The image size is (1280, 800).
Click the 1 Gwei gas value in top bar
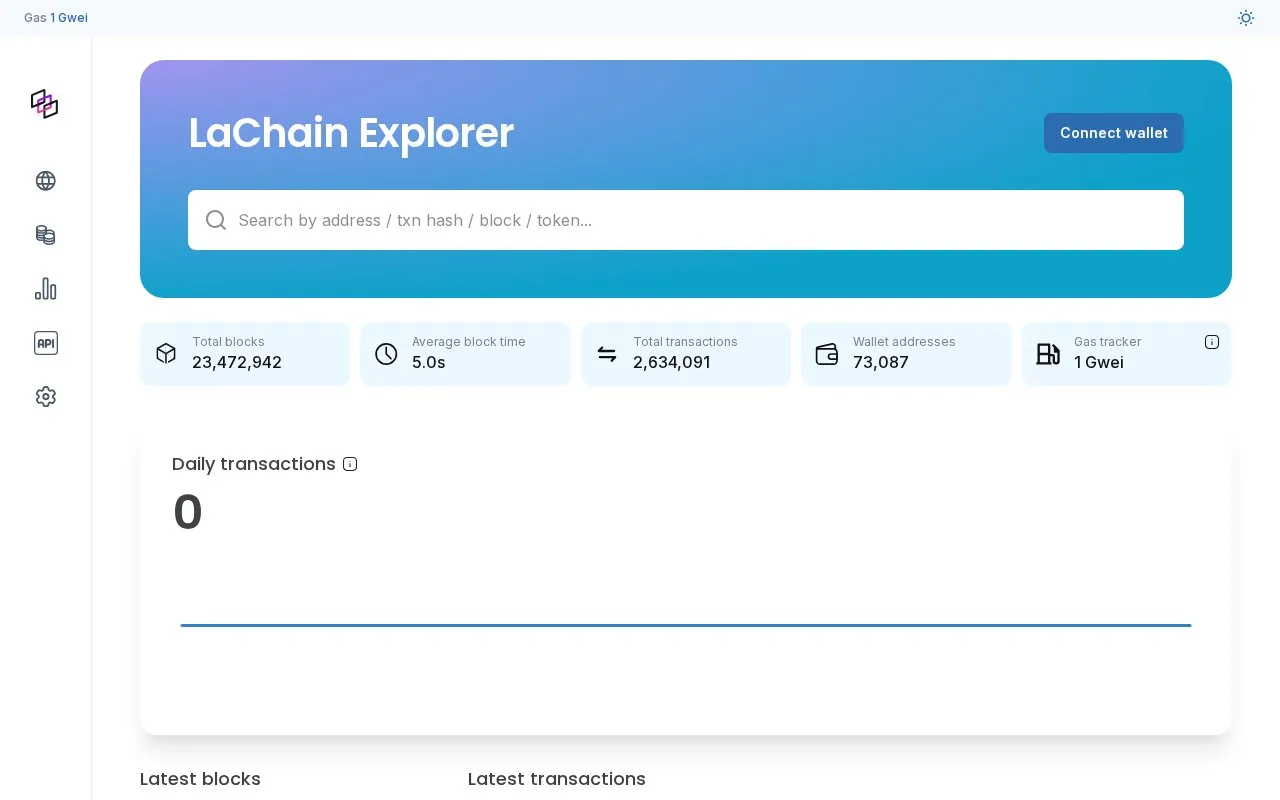(69, 18)
